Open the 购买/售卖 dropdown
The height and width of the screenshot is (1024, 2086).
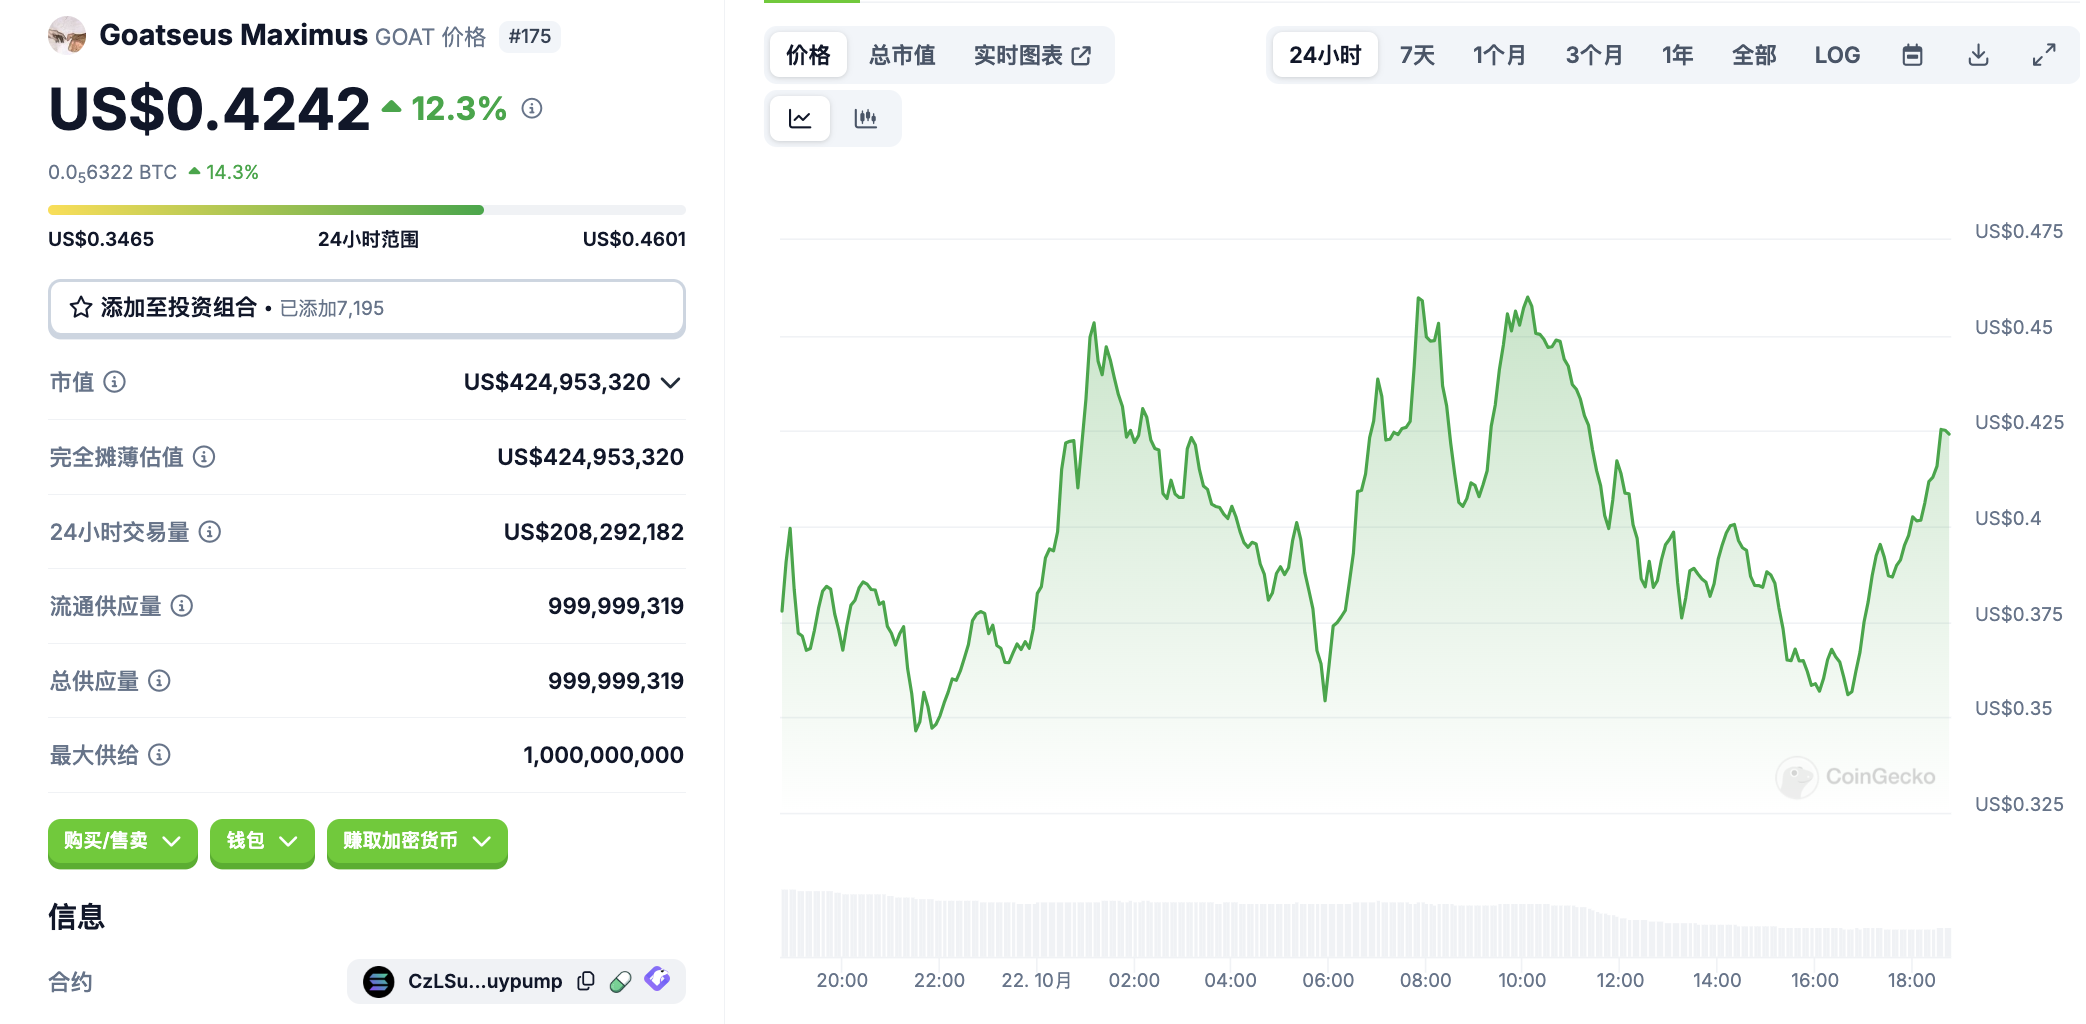click(x=122, y=841)
